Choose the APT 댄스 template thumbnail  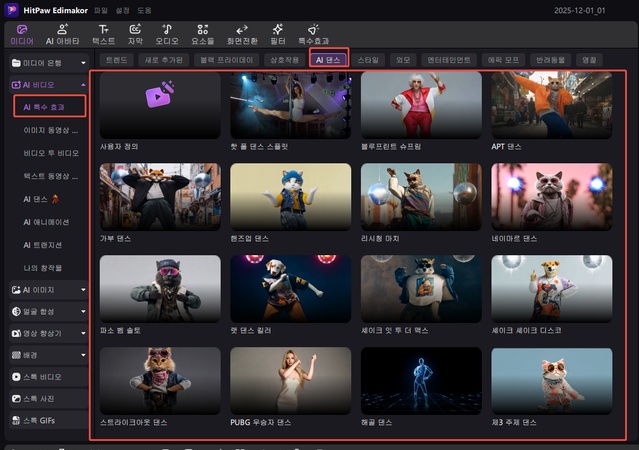[x=551, y=105]
